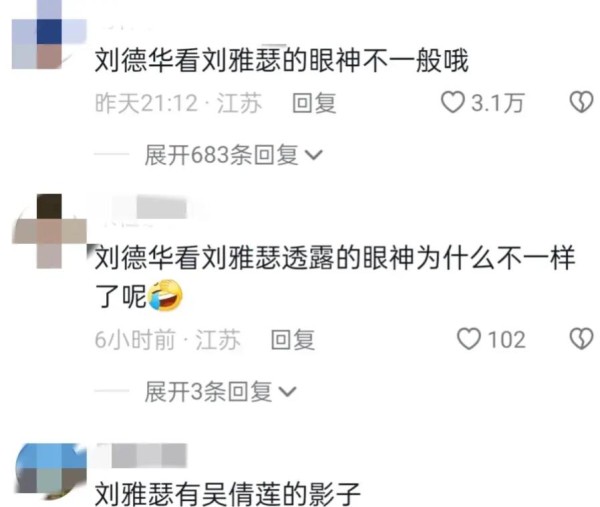Click chevron next to 展开3条回复
The image size is (600, 507).
tap(287, 392)
